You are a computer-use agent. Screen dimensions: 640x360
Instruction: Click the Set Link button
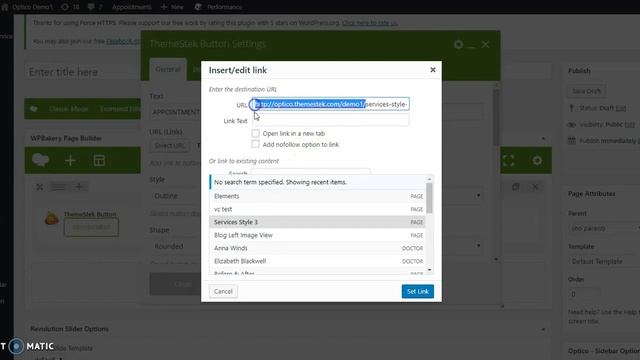[418, 291]
